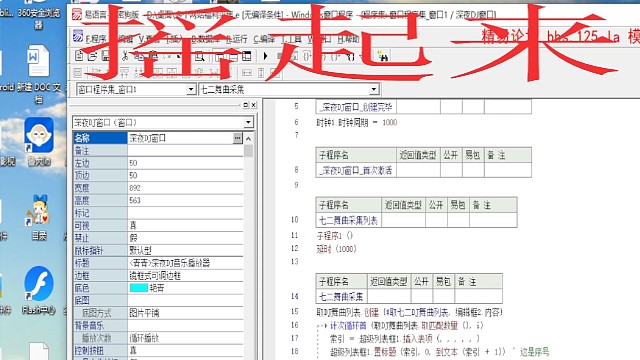Viewport: 640px width, 360px height.
Task: Click the table-layout window icon before Run
Action: pyautogui.click(x=247, y=56)
